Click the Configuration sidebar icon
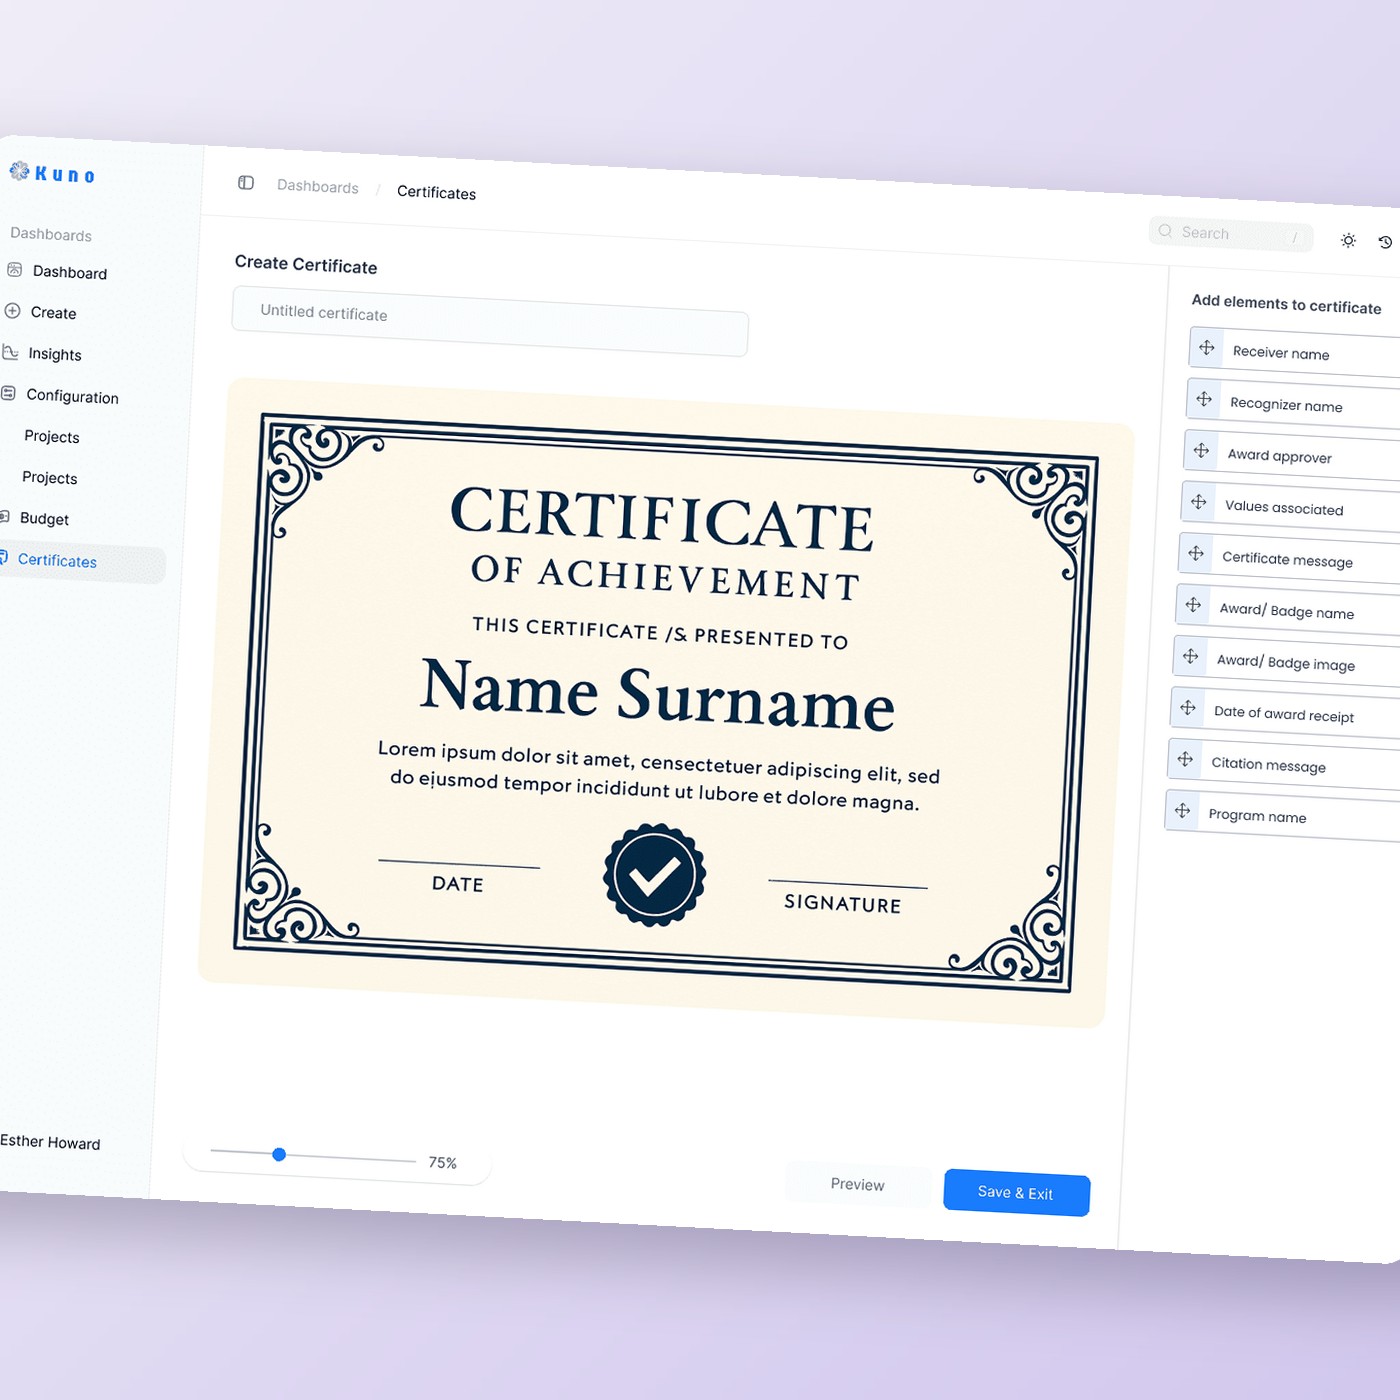This screenshot has height=1400, width=1400. tap(8, 393)
